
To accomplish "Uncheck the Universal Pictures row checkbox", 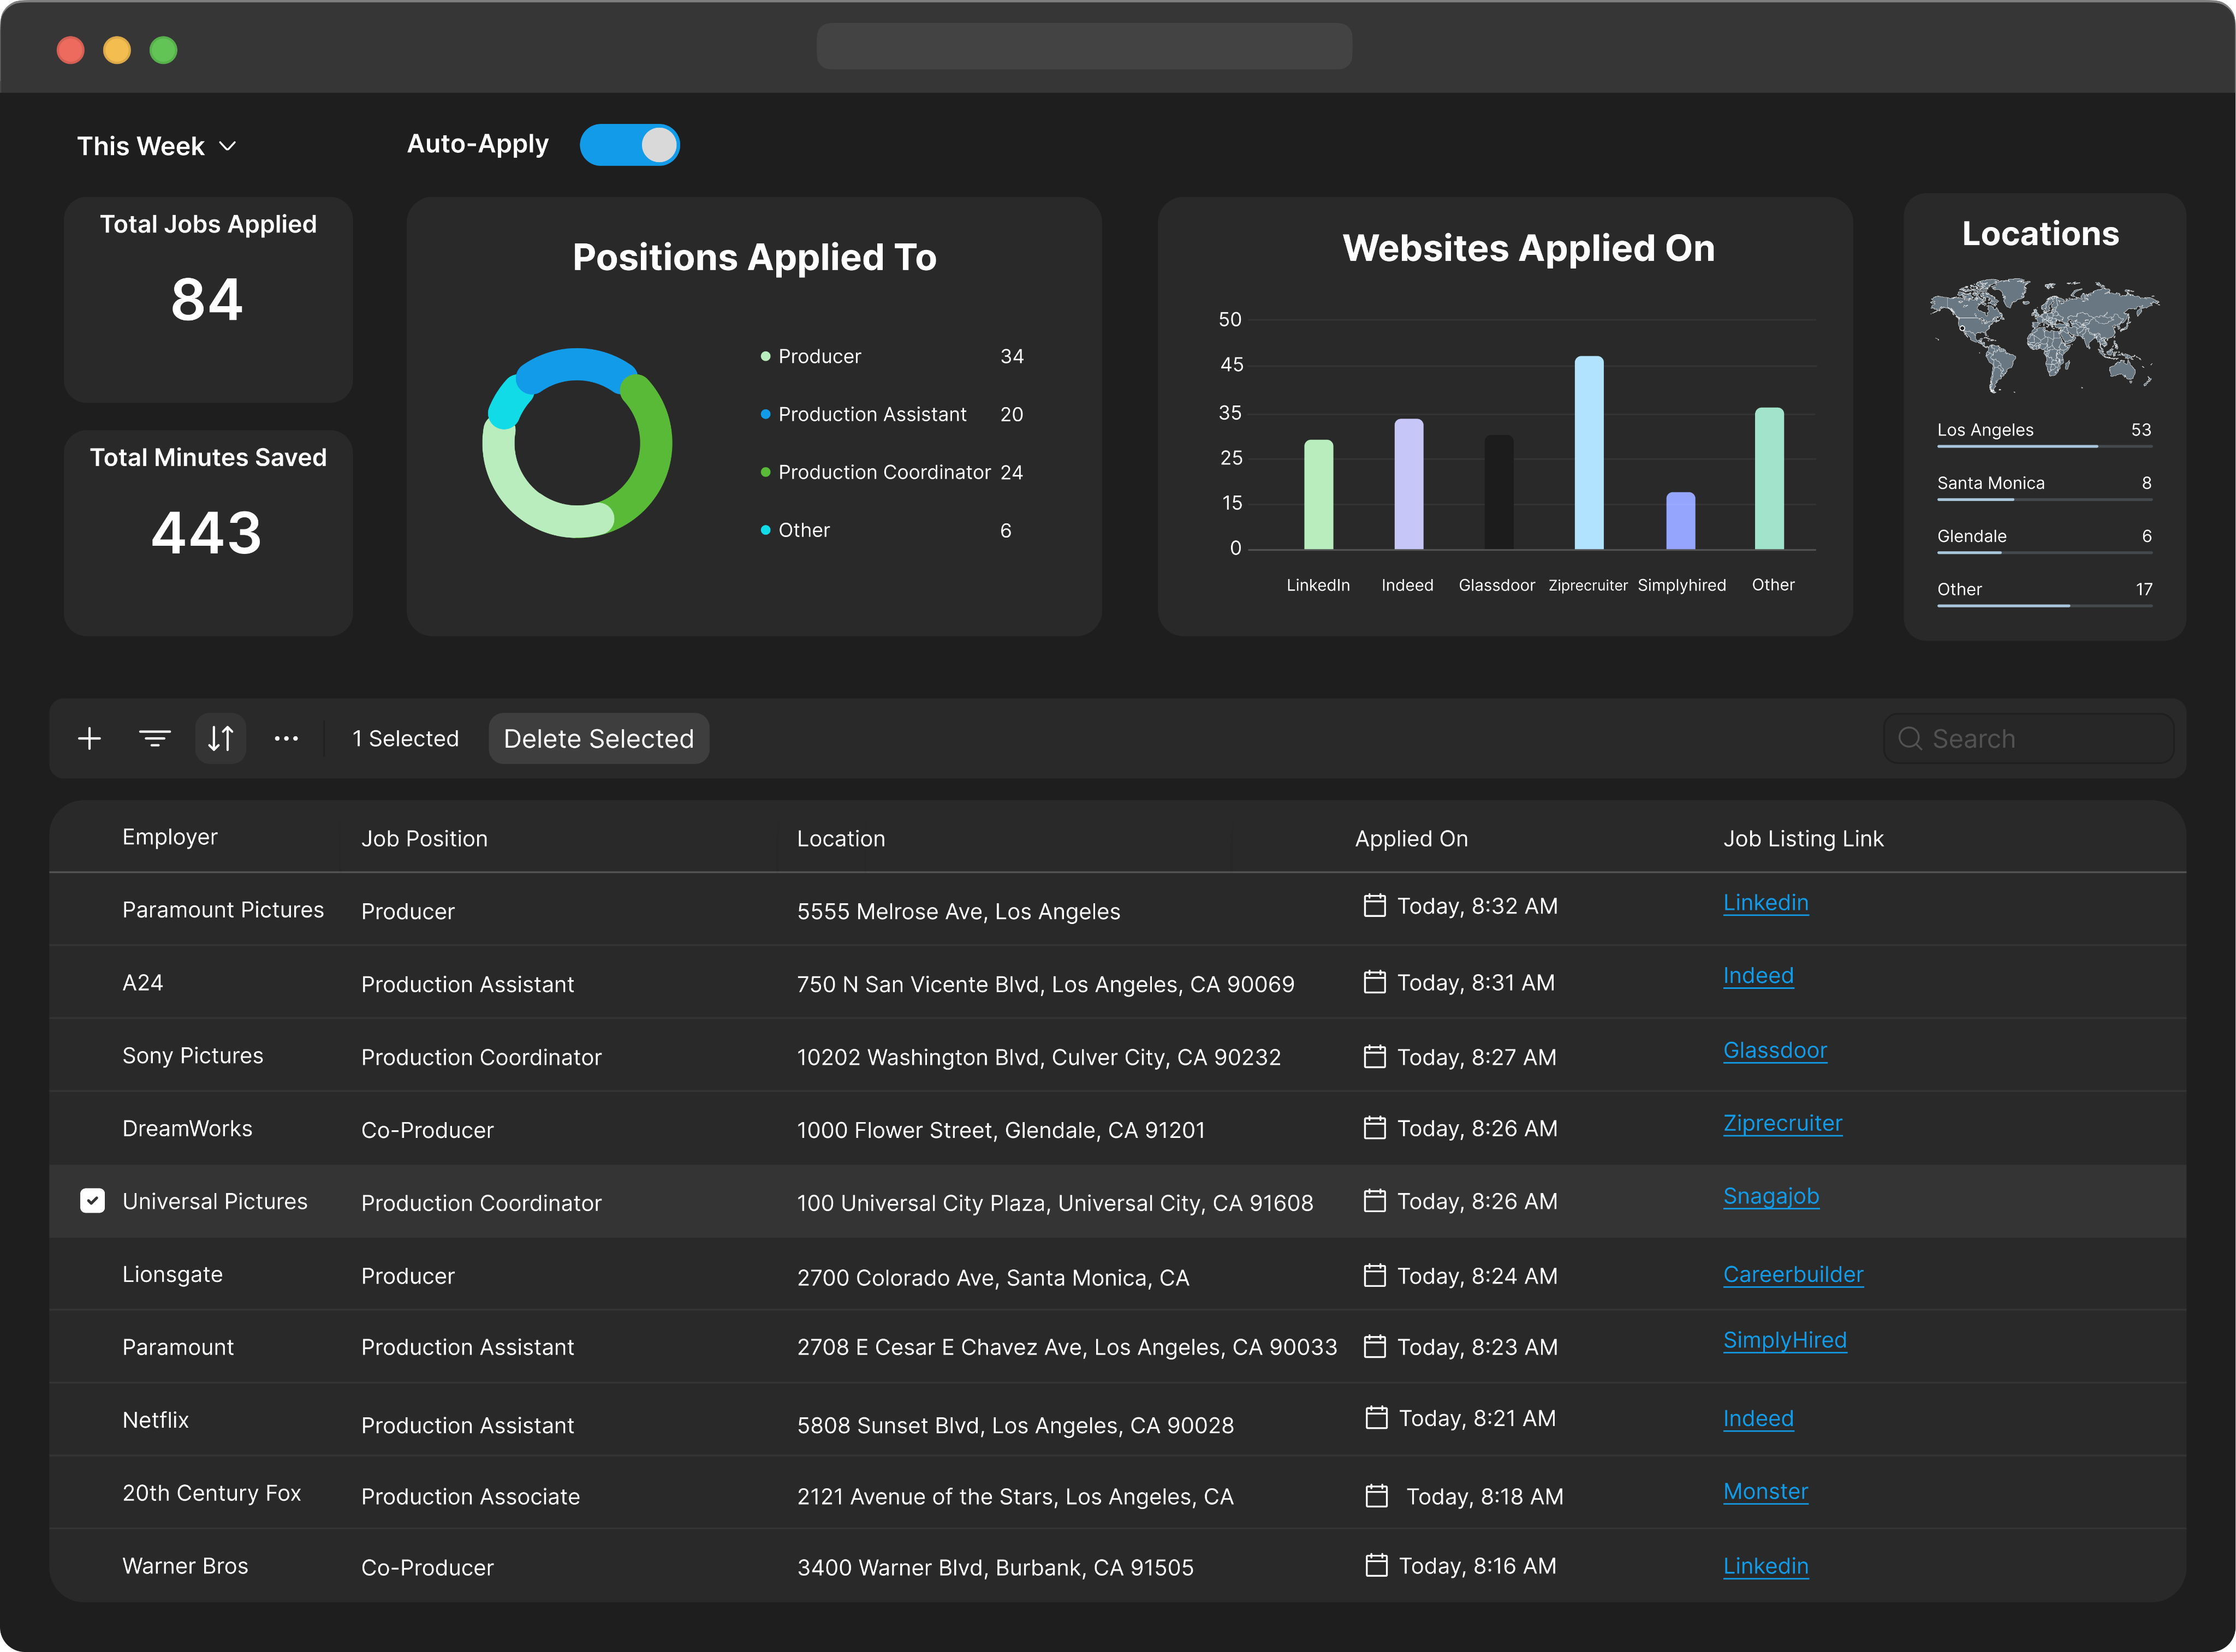I will (92, 1201).
